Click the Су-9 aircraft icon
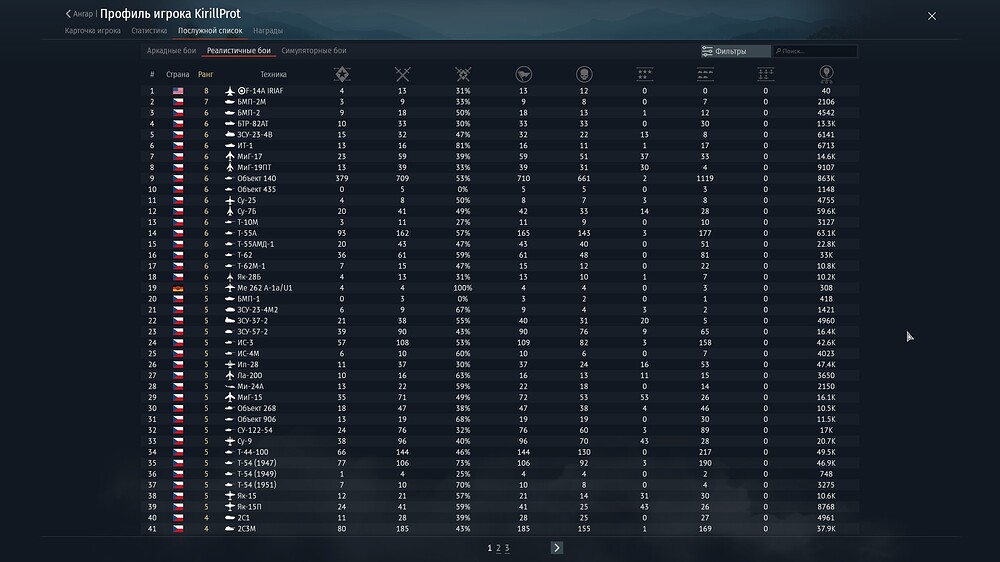1000x562 pixels. (230, 441)
